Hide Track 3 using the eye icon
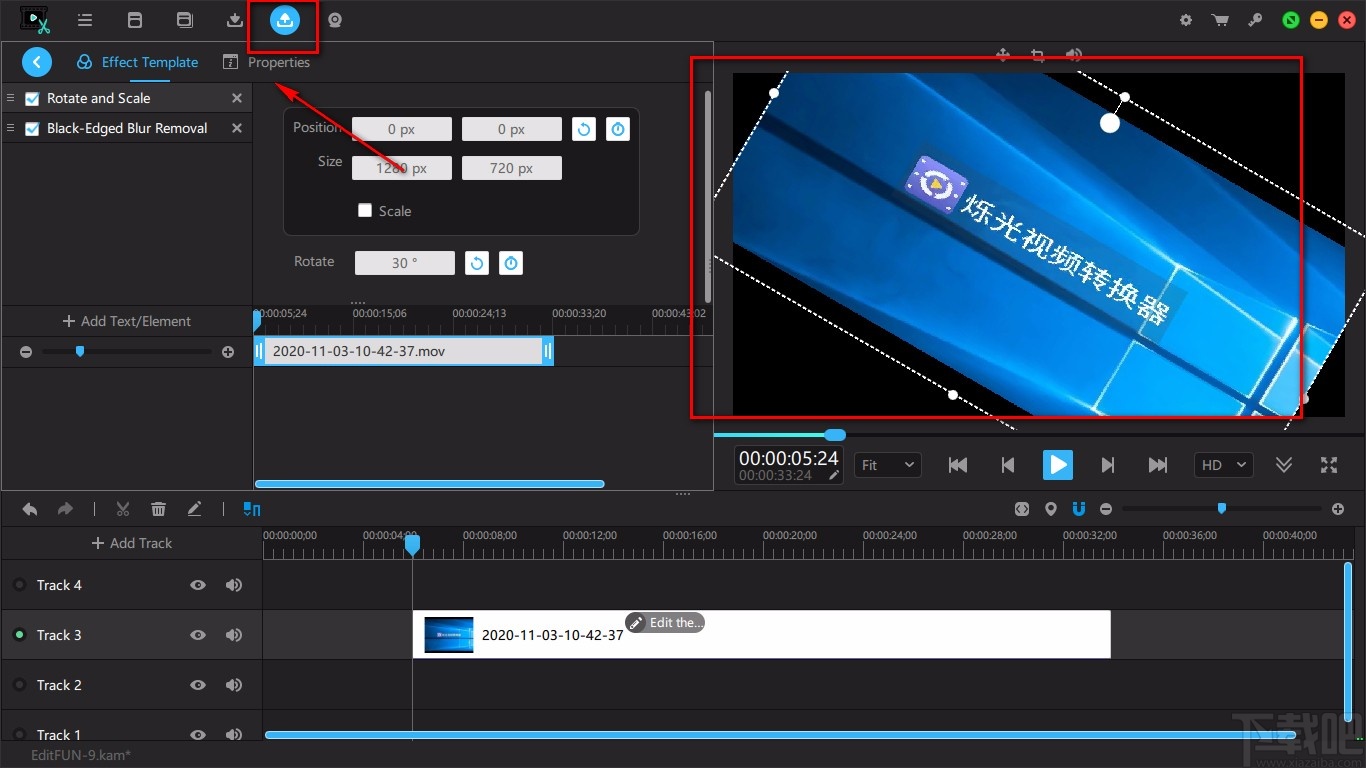Image resolution: width=1366 pixels, height=768 pixels. [x=198, y=635]
